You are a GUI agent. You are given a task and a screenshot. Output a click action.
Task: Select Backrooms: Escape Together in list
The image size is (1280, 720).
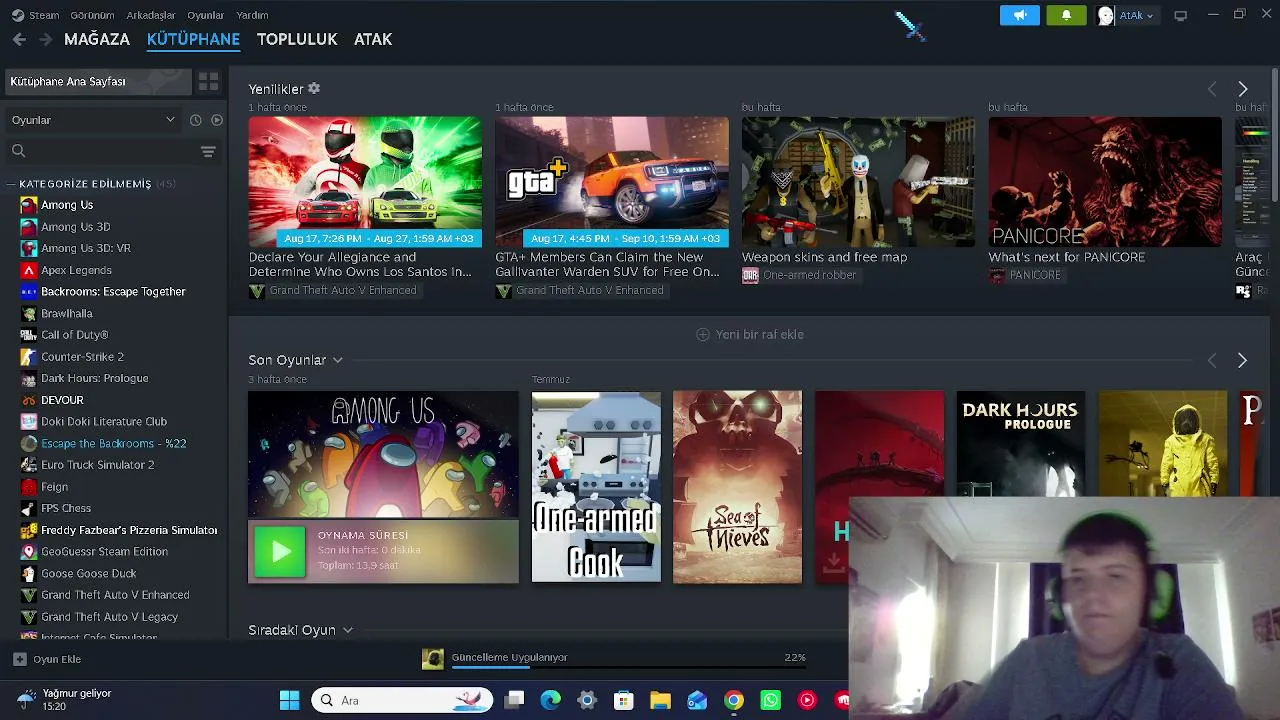pos(114,292)
